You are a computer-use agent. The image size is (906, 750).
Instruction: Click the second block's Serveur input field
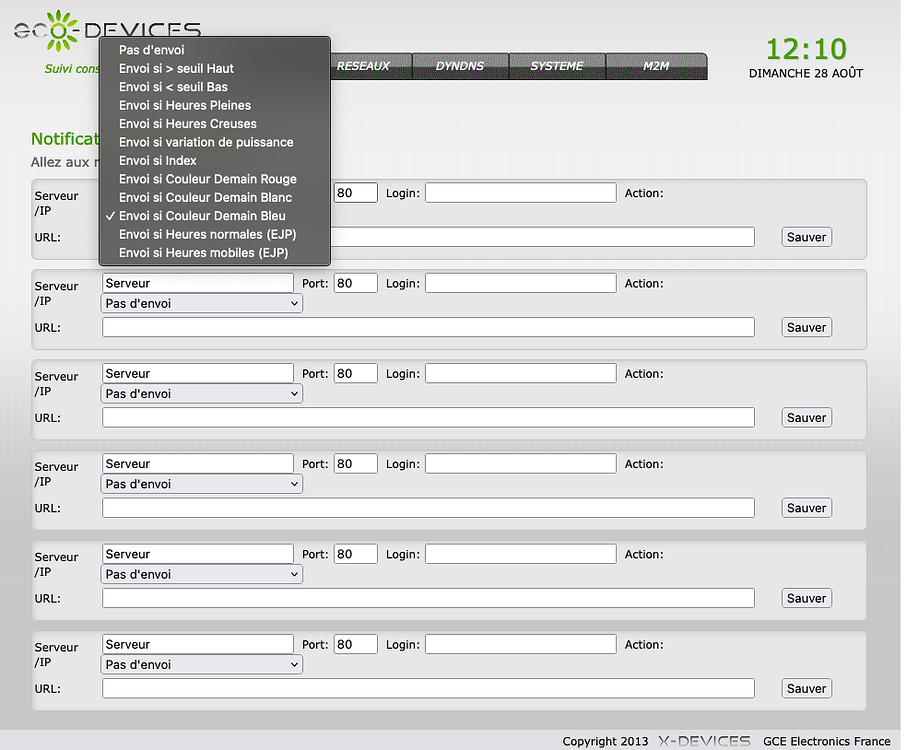198,284
